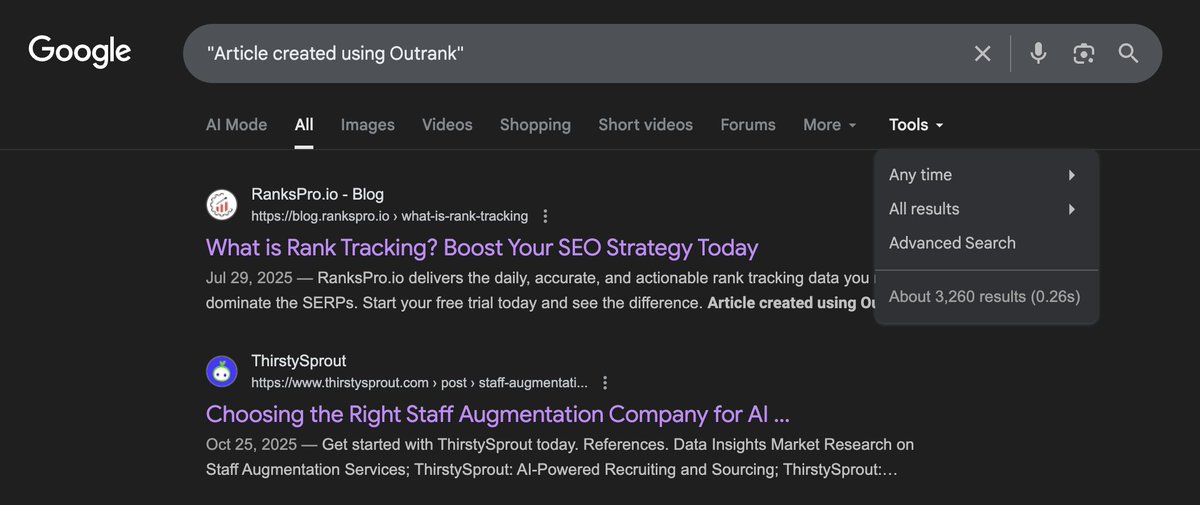Open the three-dot menu beside the ThirstySprout URL

pyautogui.click(x=605, y=382)
